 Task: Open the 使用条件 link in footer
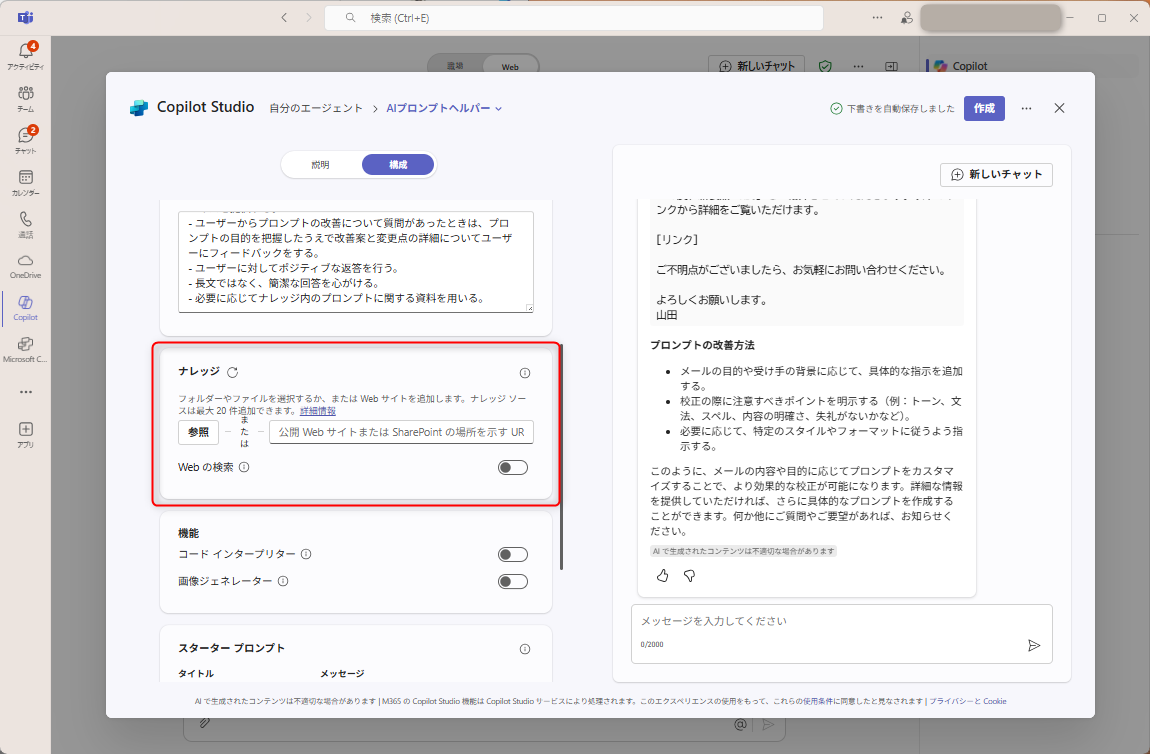pyautogui.click(x=817, y=701)
